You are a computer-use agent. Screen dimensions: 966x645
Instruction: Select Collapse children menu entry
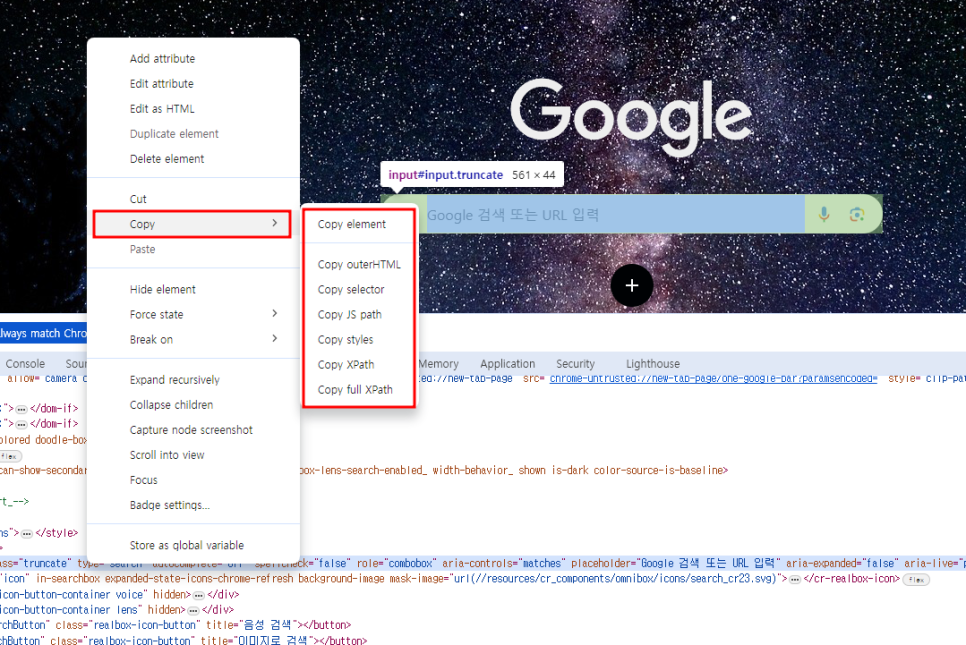coord(171,405)
